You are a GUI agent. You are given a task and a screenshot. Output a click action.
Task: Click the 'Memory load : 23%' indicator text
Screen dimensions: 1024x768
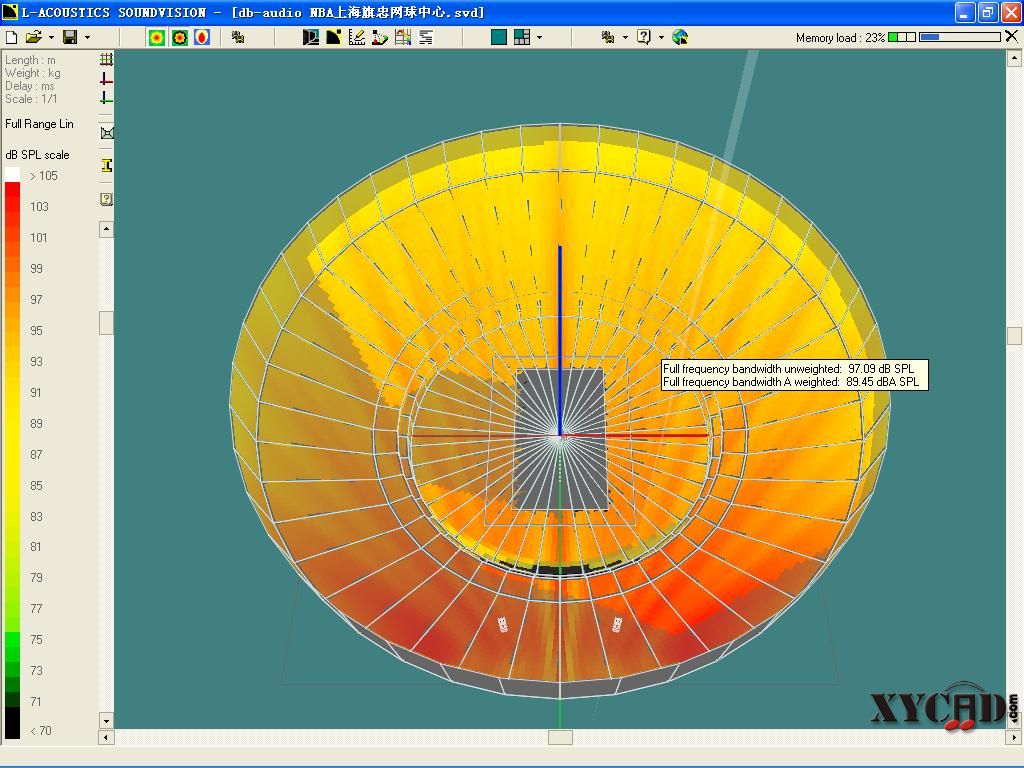pyautogui.click(x=840, y=38)
